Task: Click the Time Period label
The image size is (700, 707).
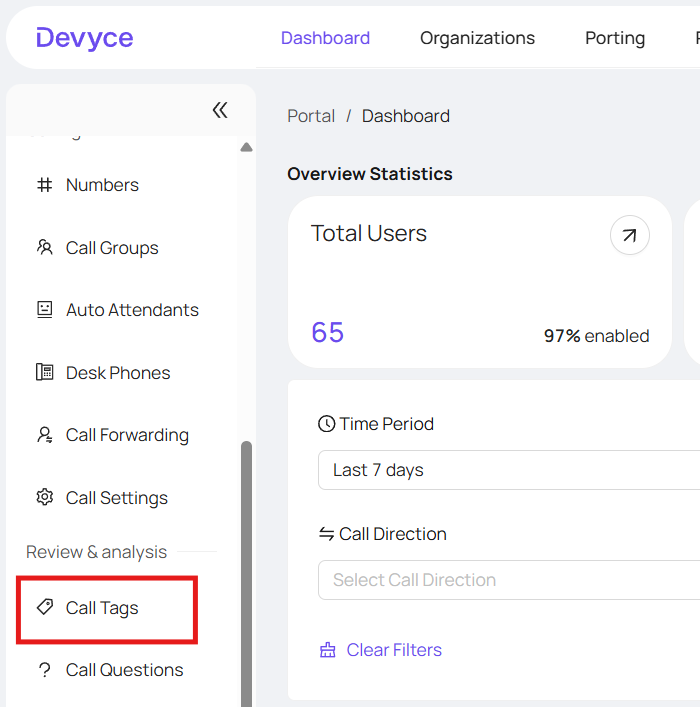Action: (x=387, y=424)
